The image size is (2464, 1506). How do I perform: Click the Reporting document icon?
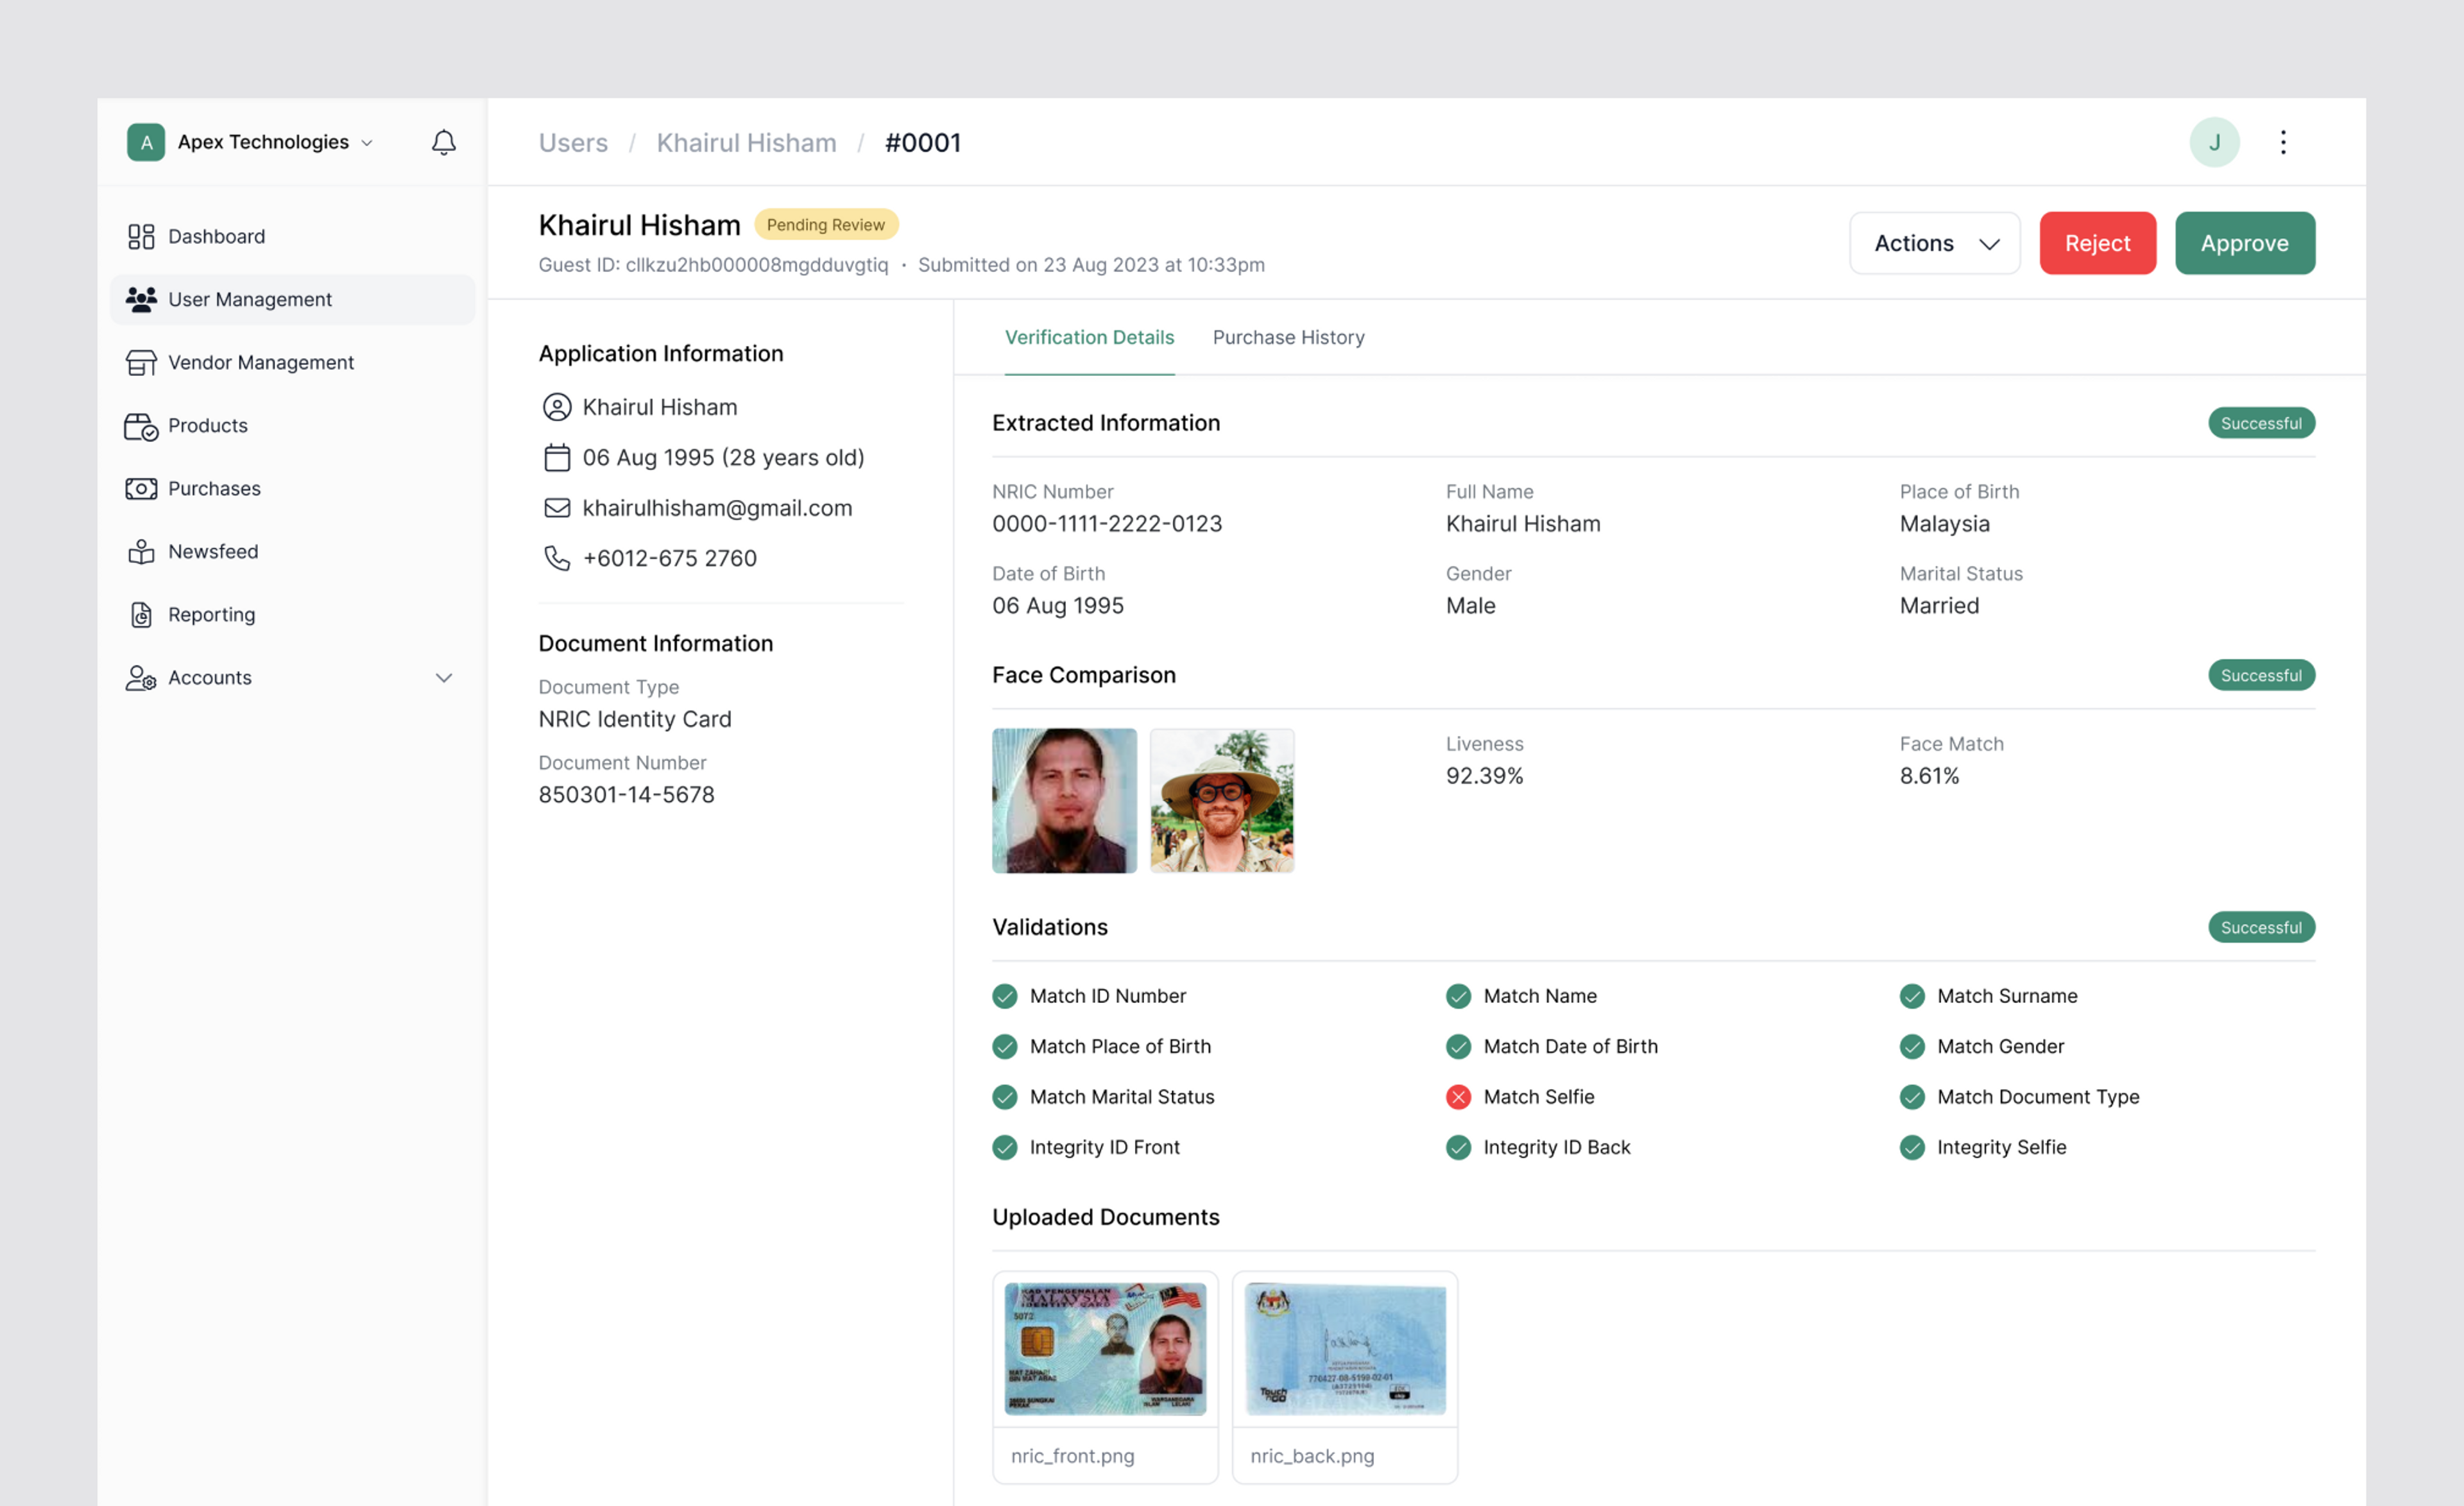point(141,615)
